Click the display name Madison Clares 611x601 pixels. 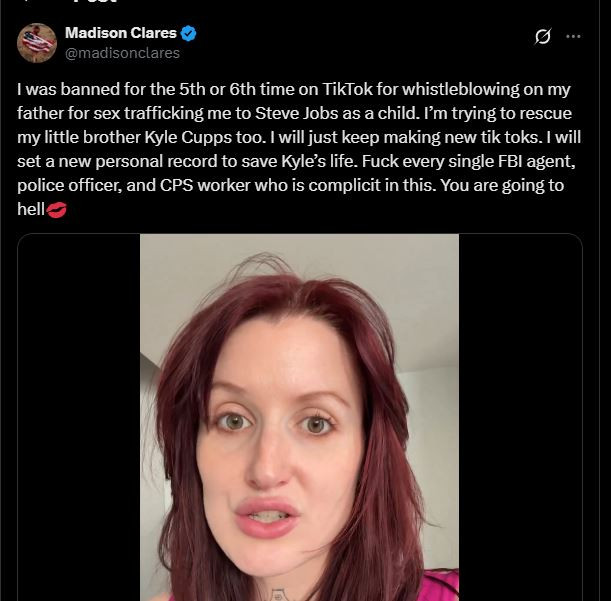tap(120, 33)
